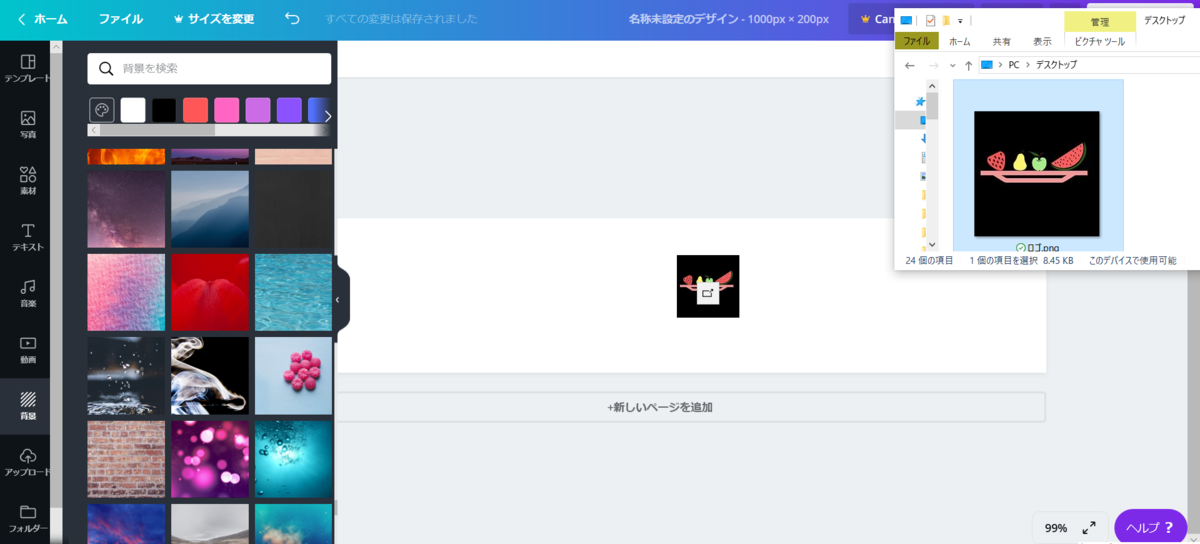Click the logo image on the canvas

click(708, 286)
